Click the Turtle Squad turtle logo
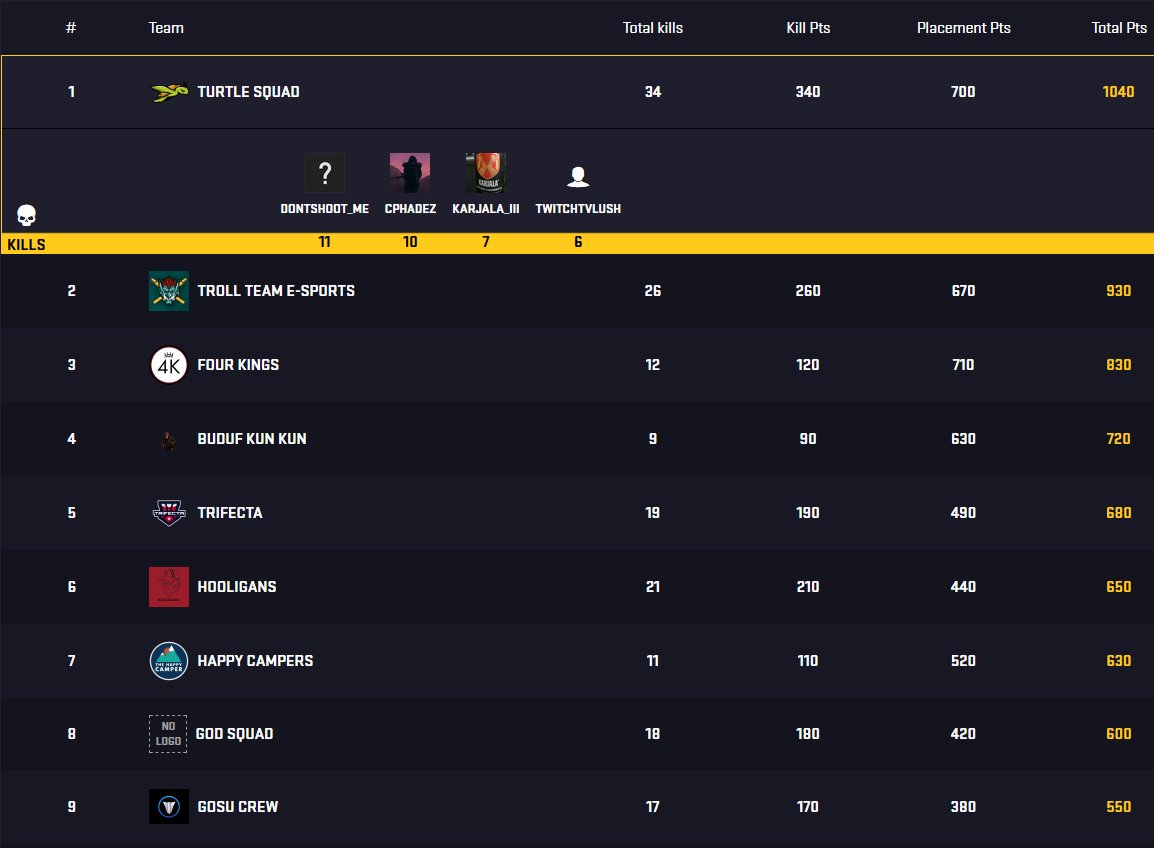The height and width of the screenshot is (848, 1154). 169,92
